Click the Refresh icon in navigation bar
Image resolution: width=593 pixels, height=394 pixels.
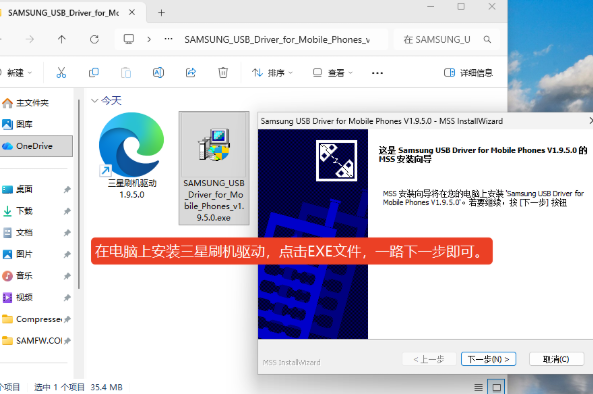click(x=94, y=39)
